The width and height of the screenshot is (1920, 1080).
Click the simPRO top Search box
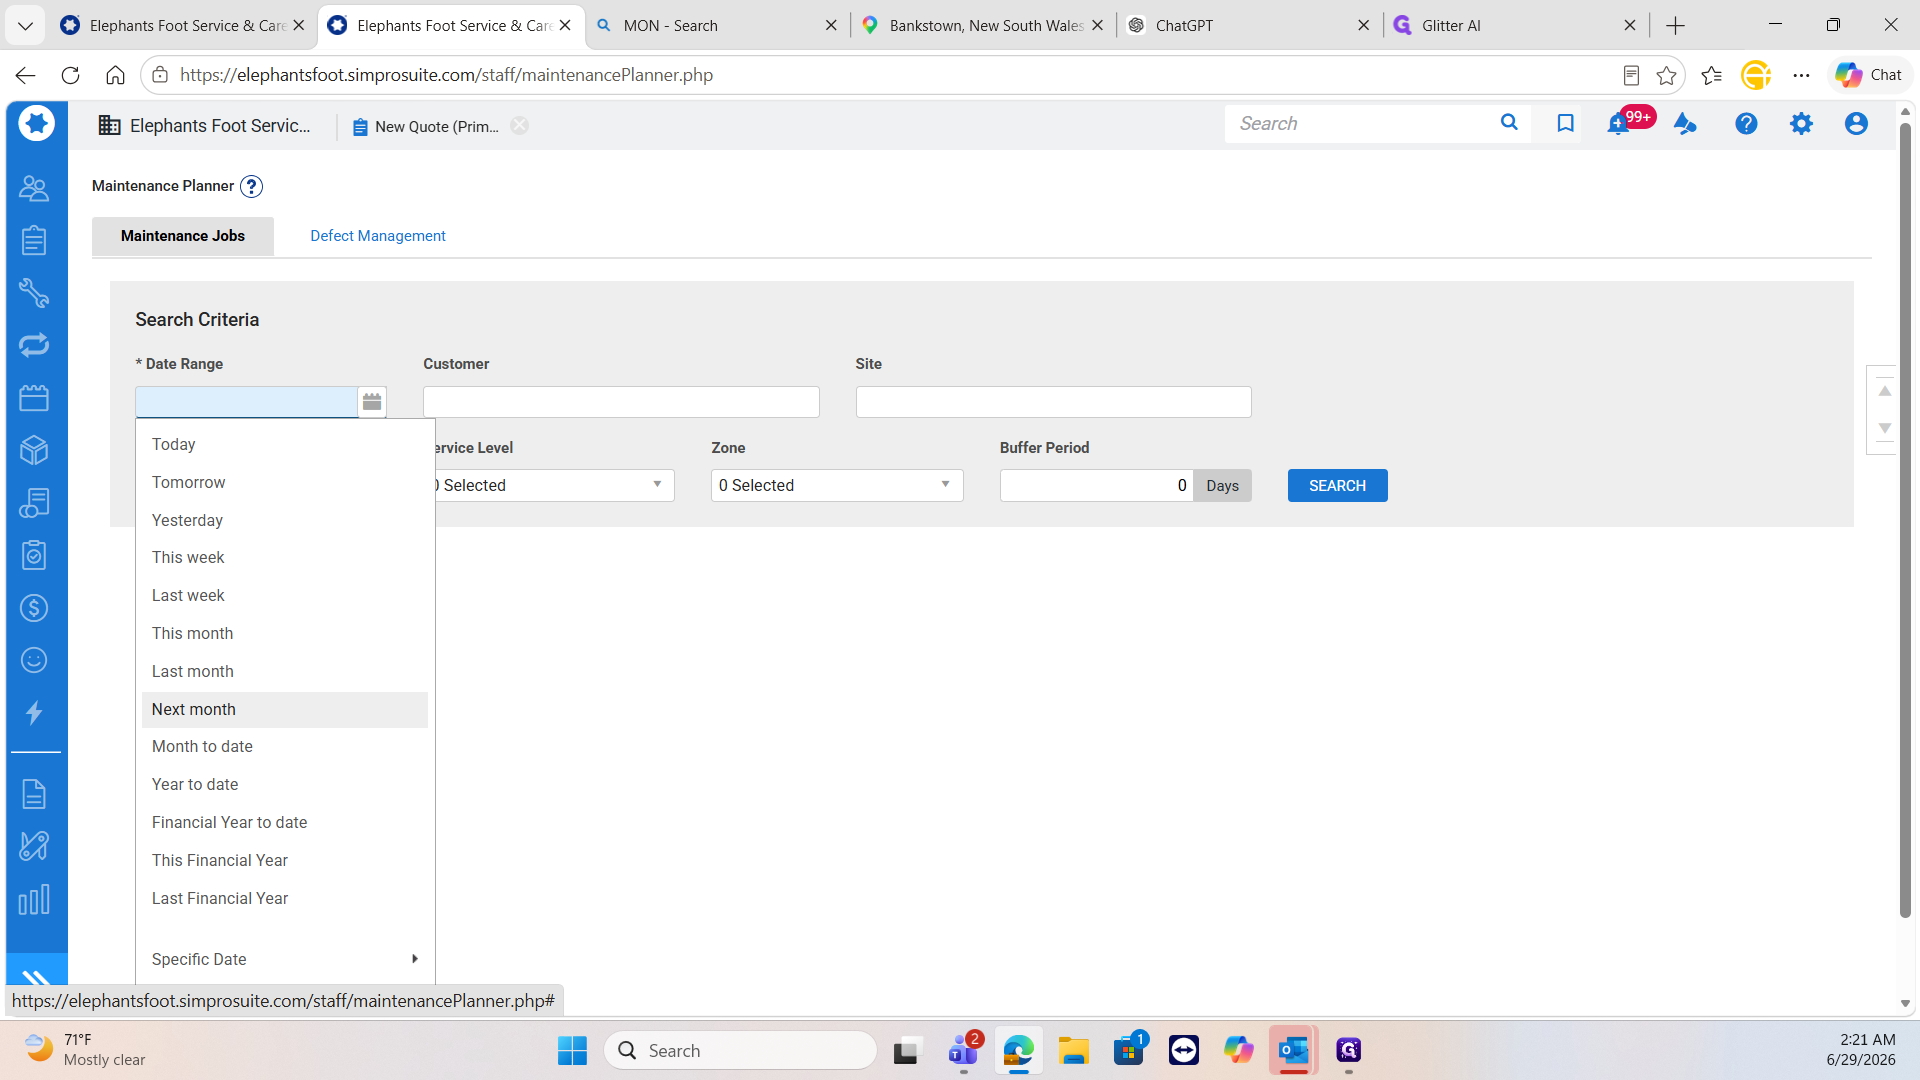[1360, 124]
